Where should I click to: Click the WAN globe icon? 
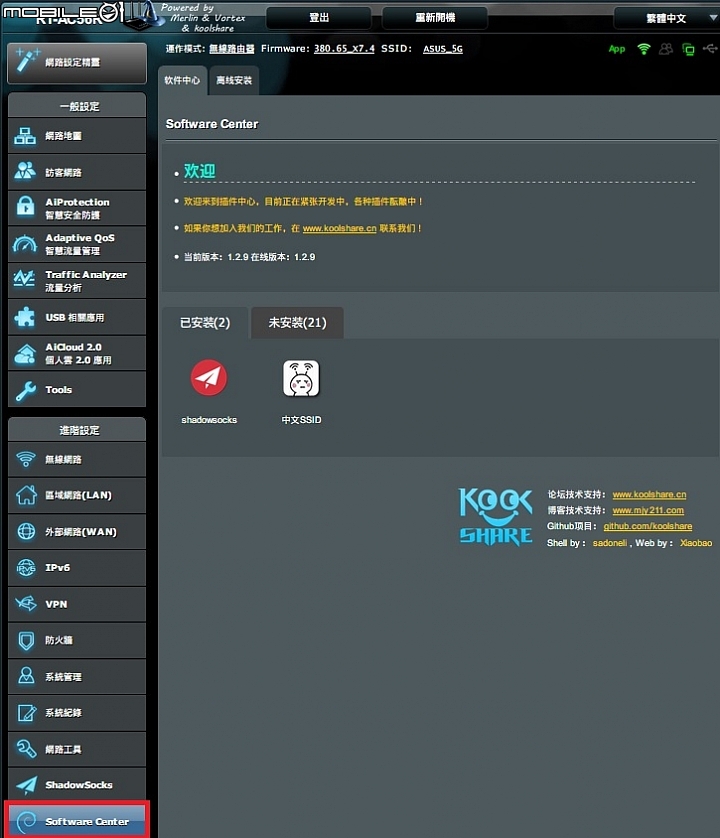click(x=26, y=531)
